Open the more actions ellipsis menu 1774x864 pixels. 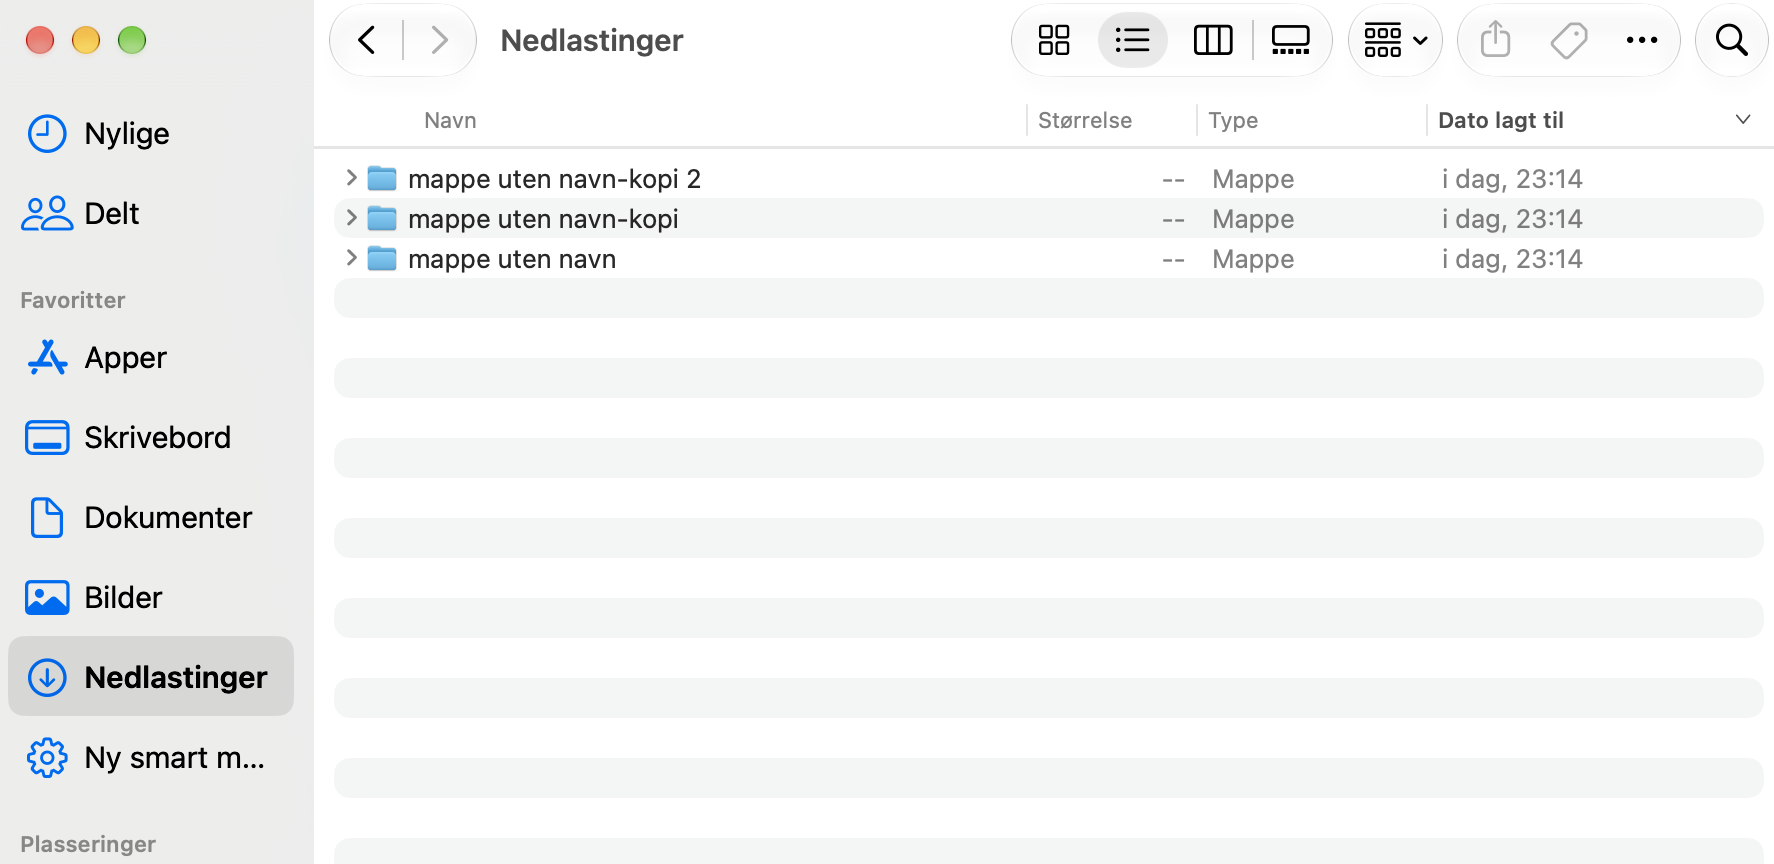[x=1642, y=40]
